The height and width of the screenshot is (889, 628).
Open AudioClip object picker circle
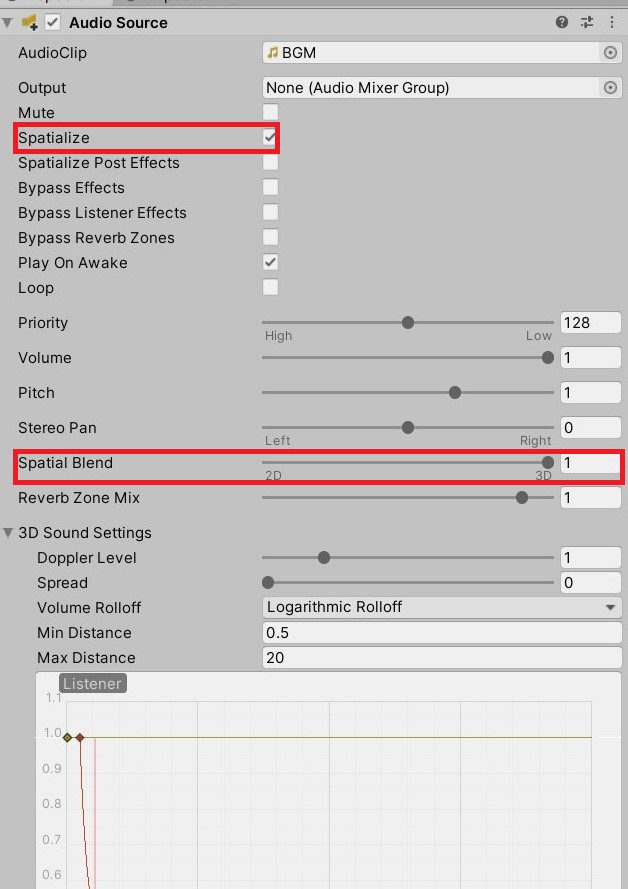[x=610, y=53]
